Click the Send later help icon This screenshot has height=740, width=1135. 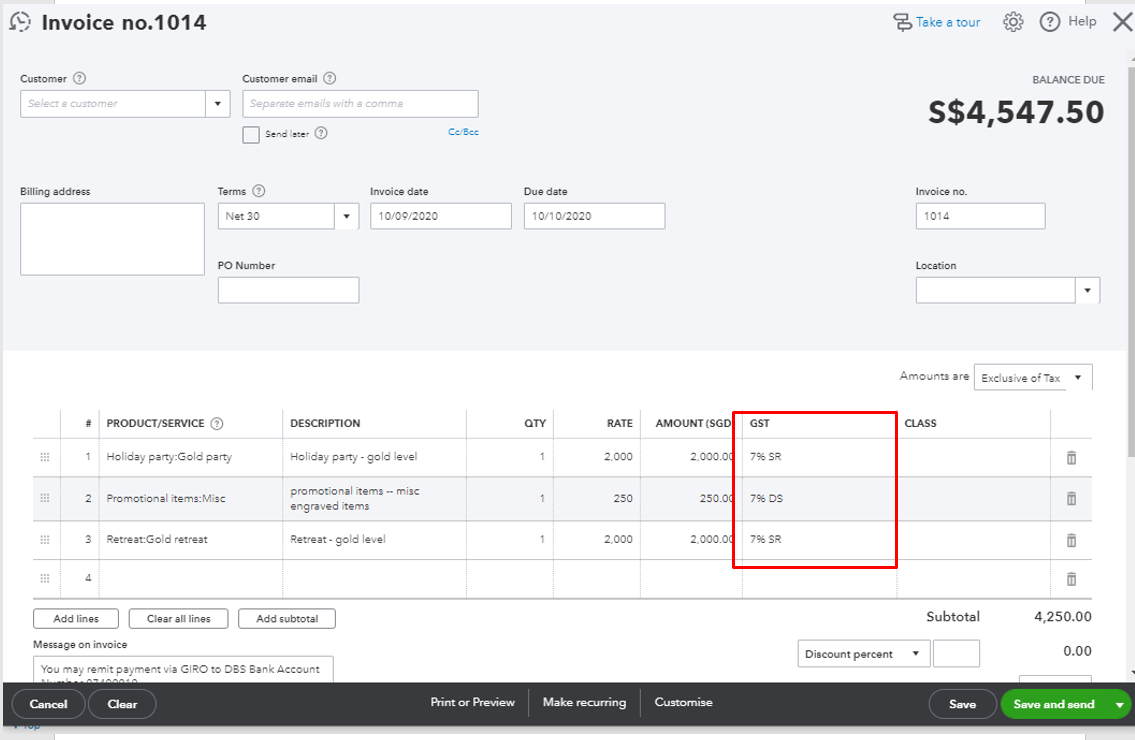(319, 134)
